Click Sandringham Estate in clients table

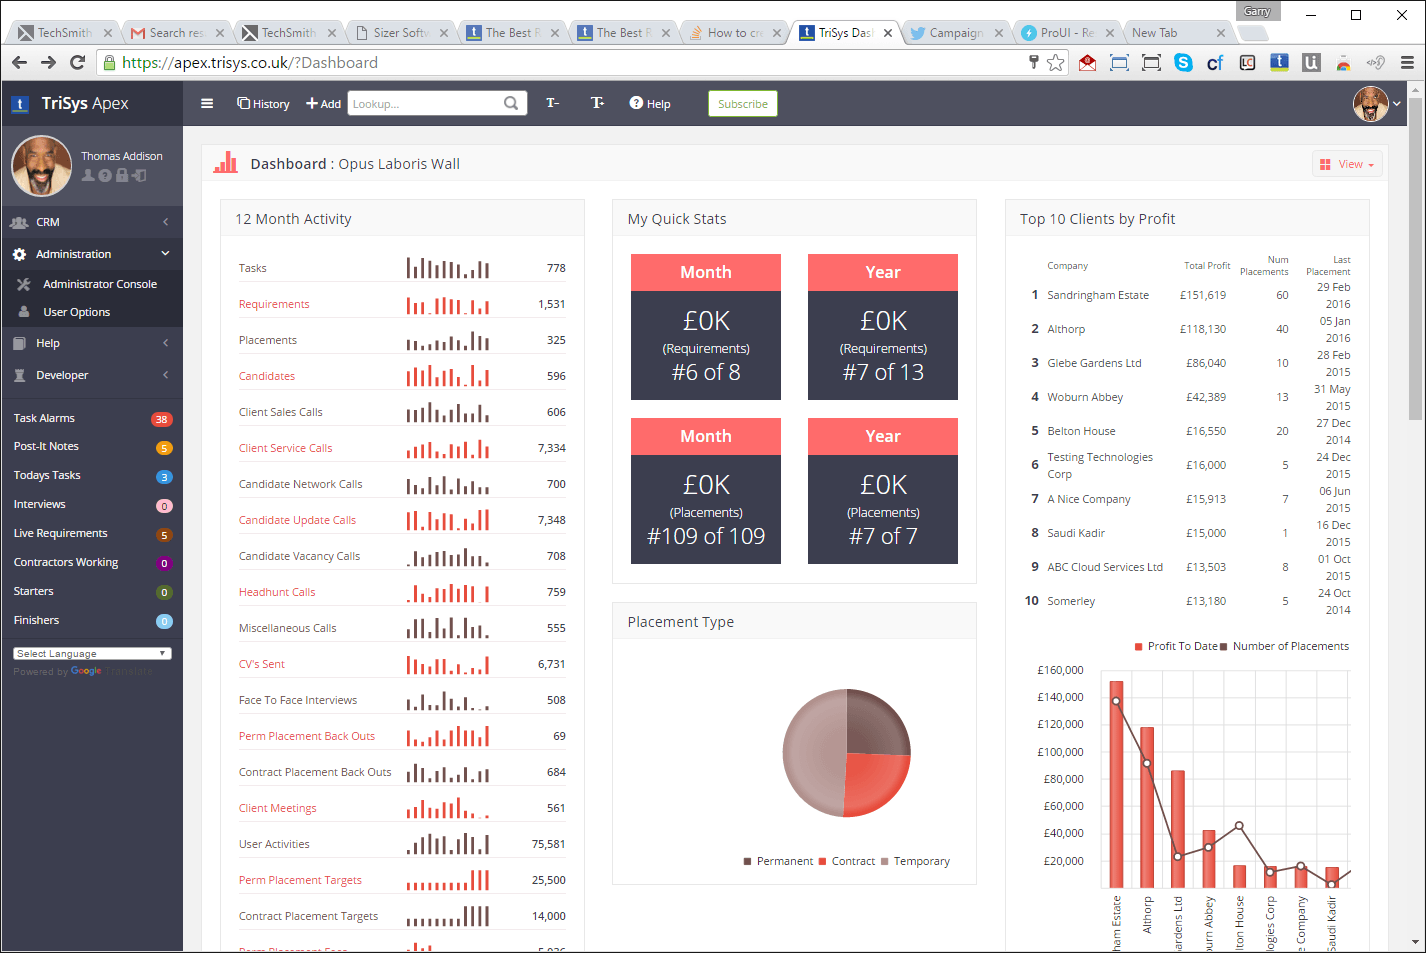[1098, 295]
